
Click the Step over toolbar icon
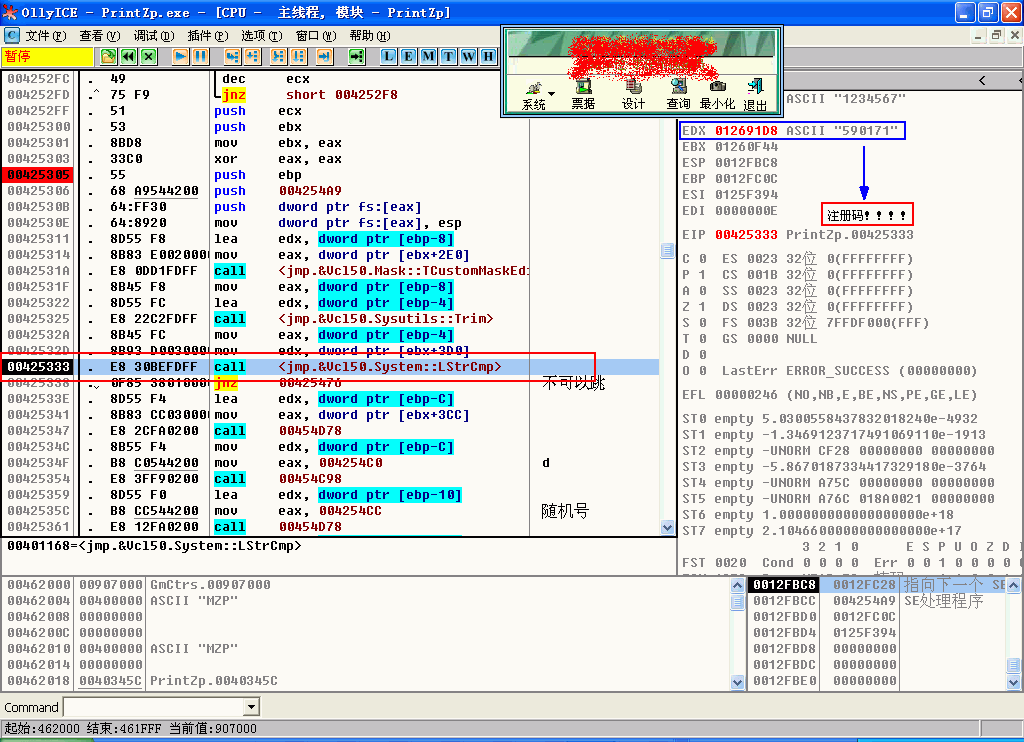pos(252,57)
